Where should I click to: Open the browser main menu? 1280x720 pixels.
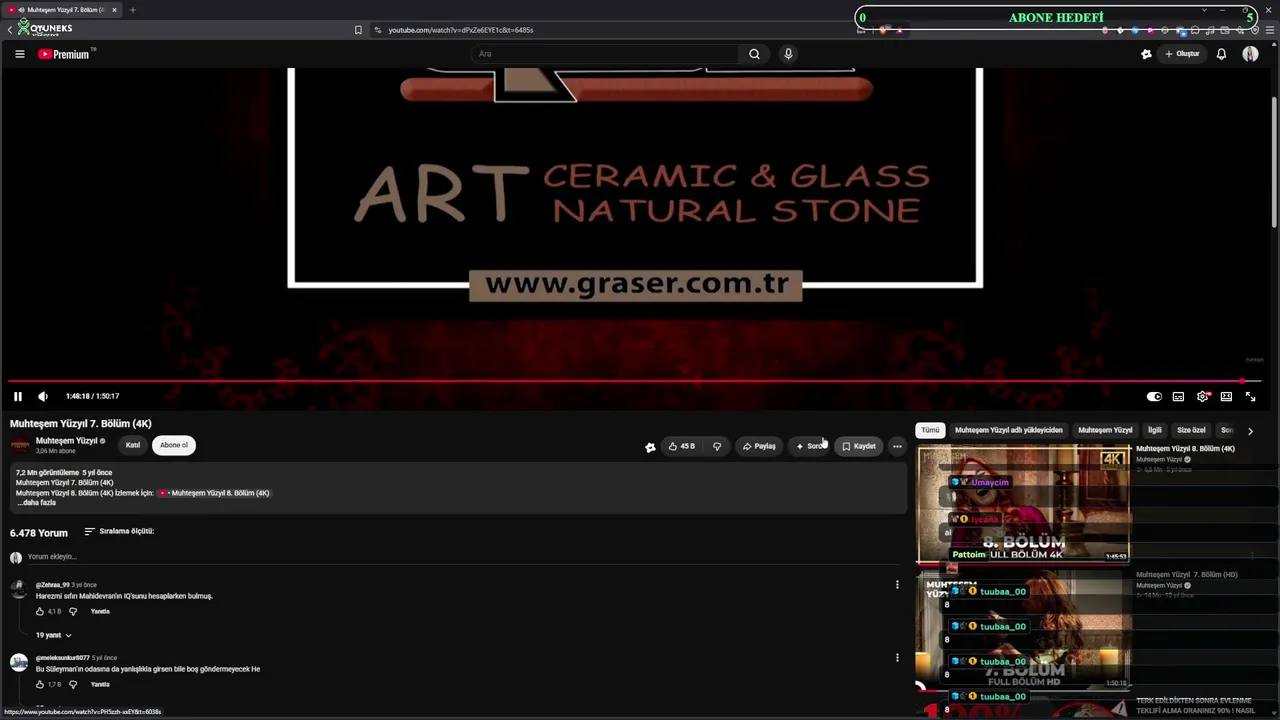1270,30
